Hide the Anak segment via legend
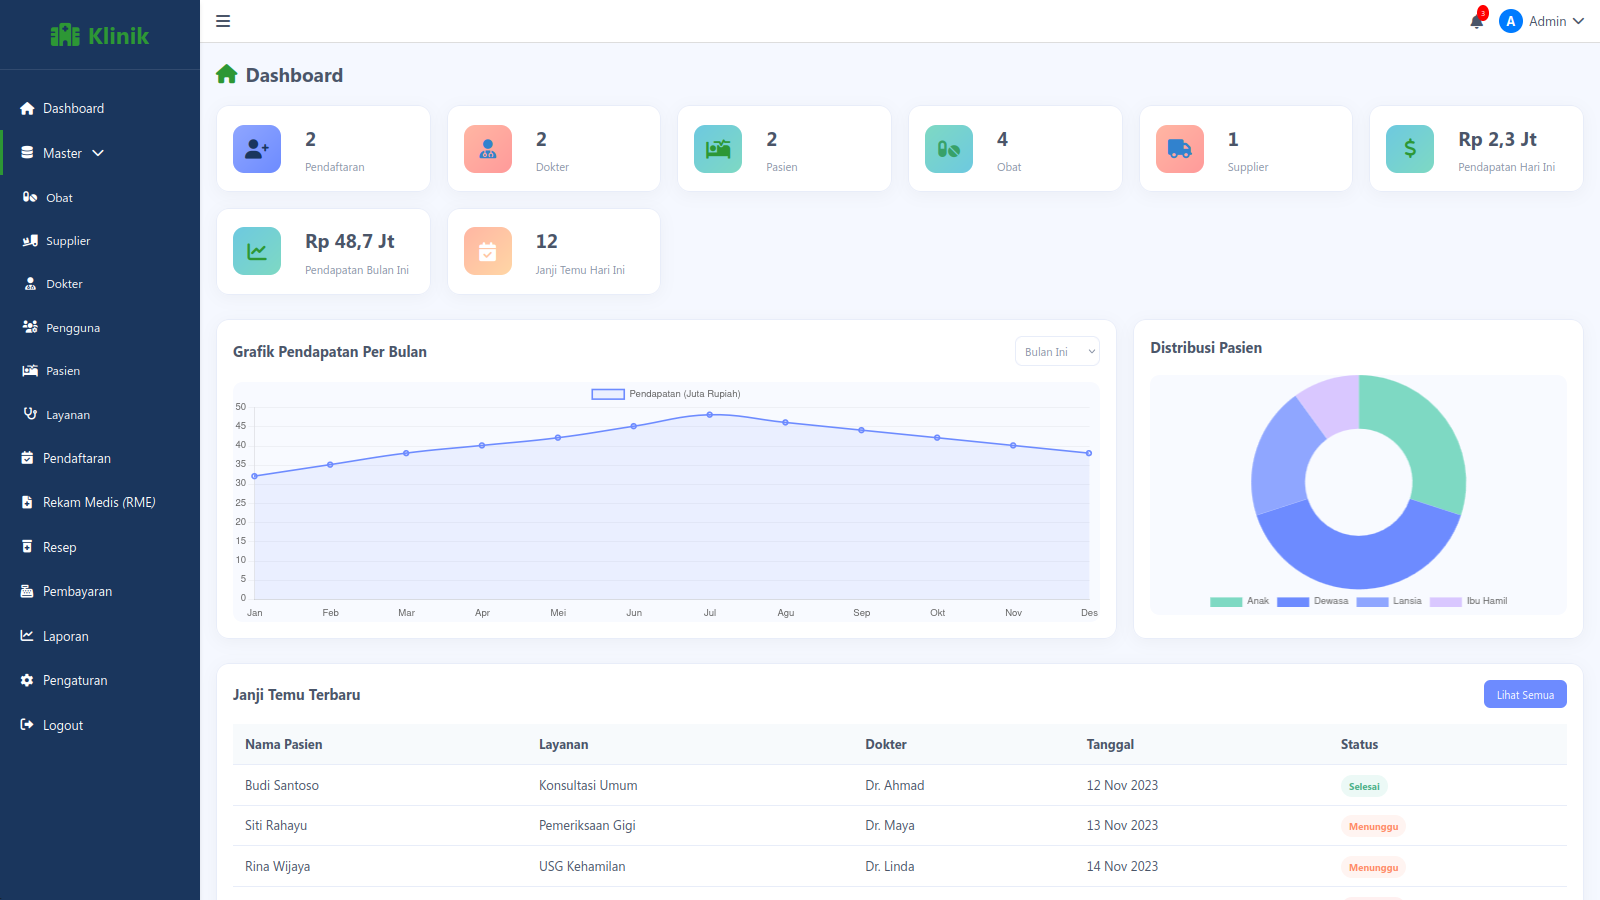 click(x=1240, y=601)
